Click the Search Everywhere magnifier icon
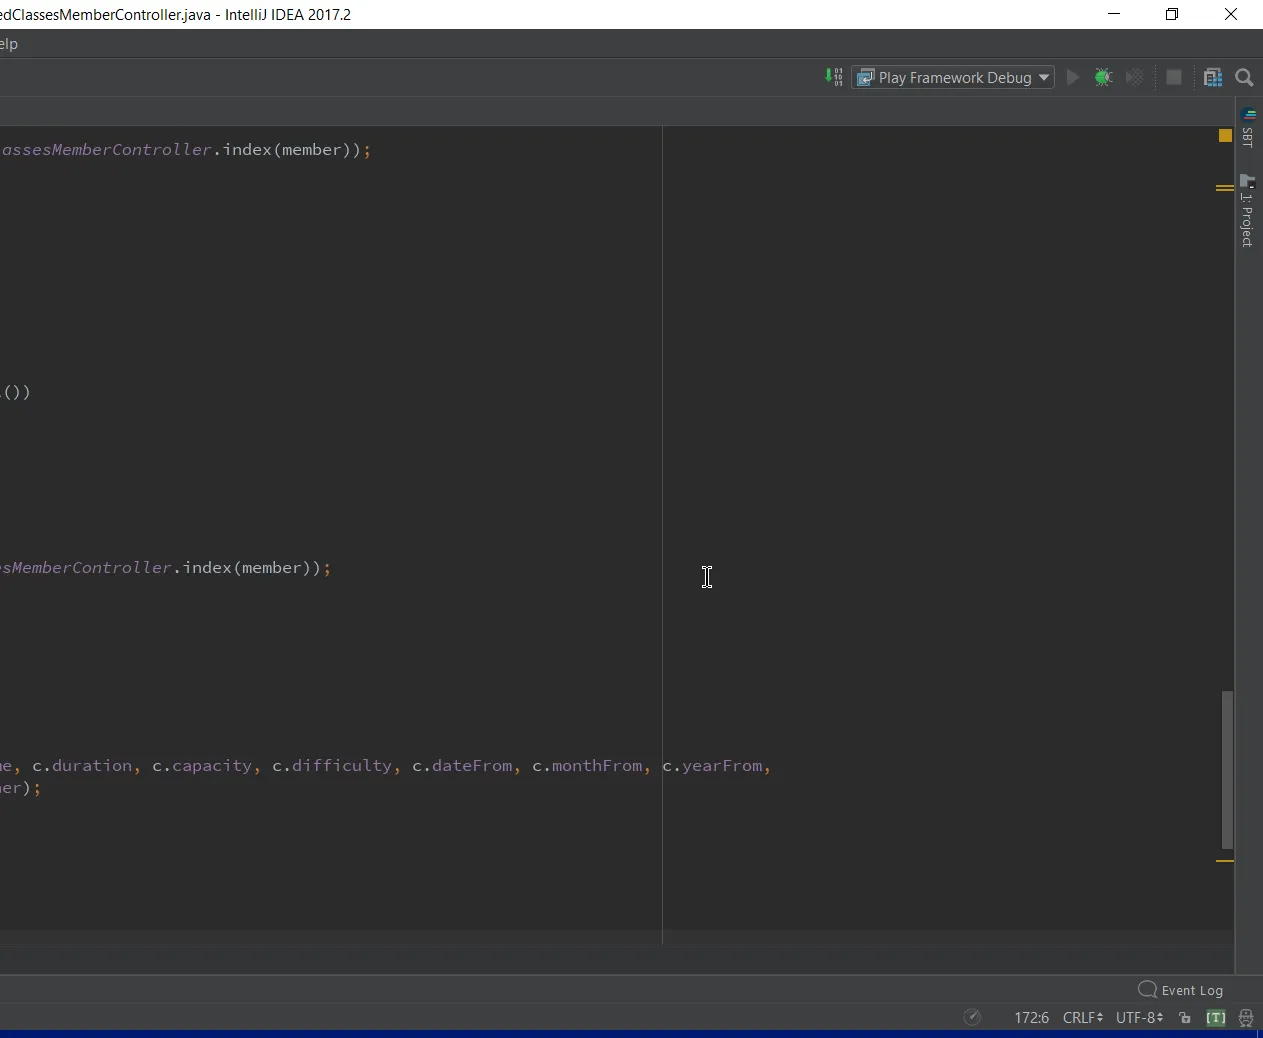This screenshot has height=1038, width=1263. (x=1245, y=77)
